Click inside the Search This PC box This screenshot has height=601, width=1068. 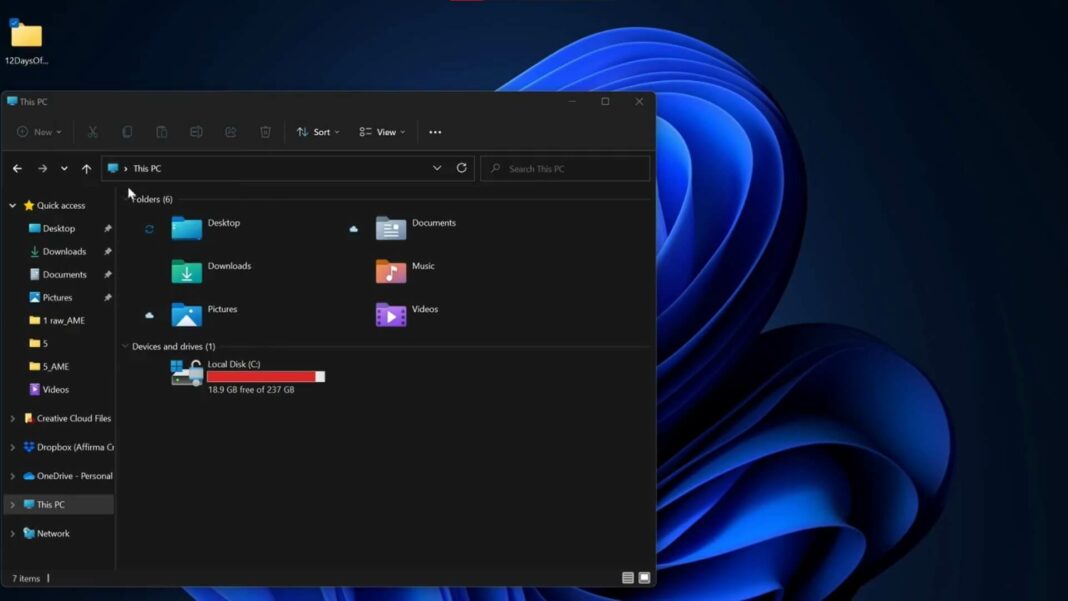565,168
